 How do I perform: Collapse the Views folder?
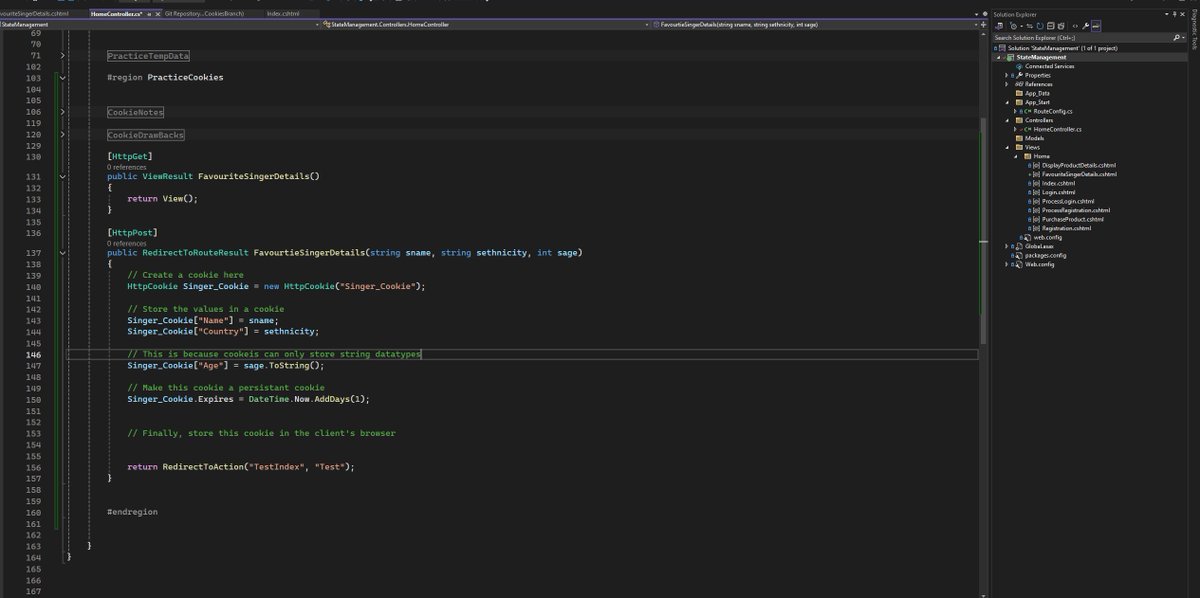(x=1008, y=147)
